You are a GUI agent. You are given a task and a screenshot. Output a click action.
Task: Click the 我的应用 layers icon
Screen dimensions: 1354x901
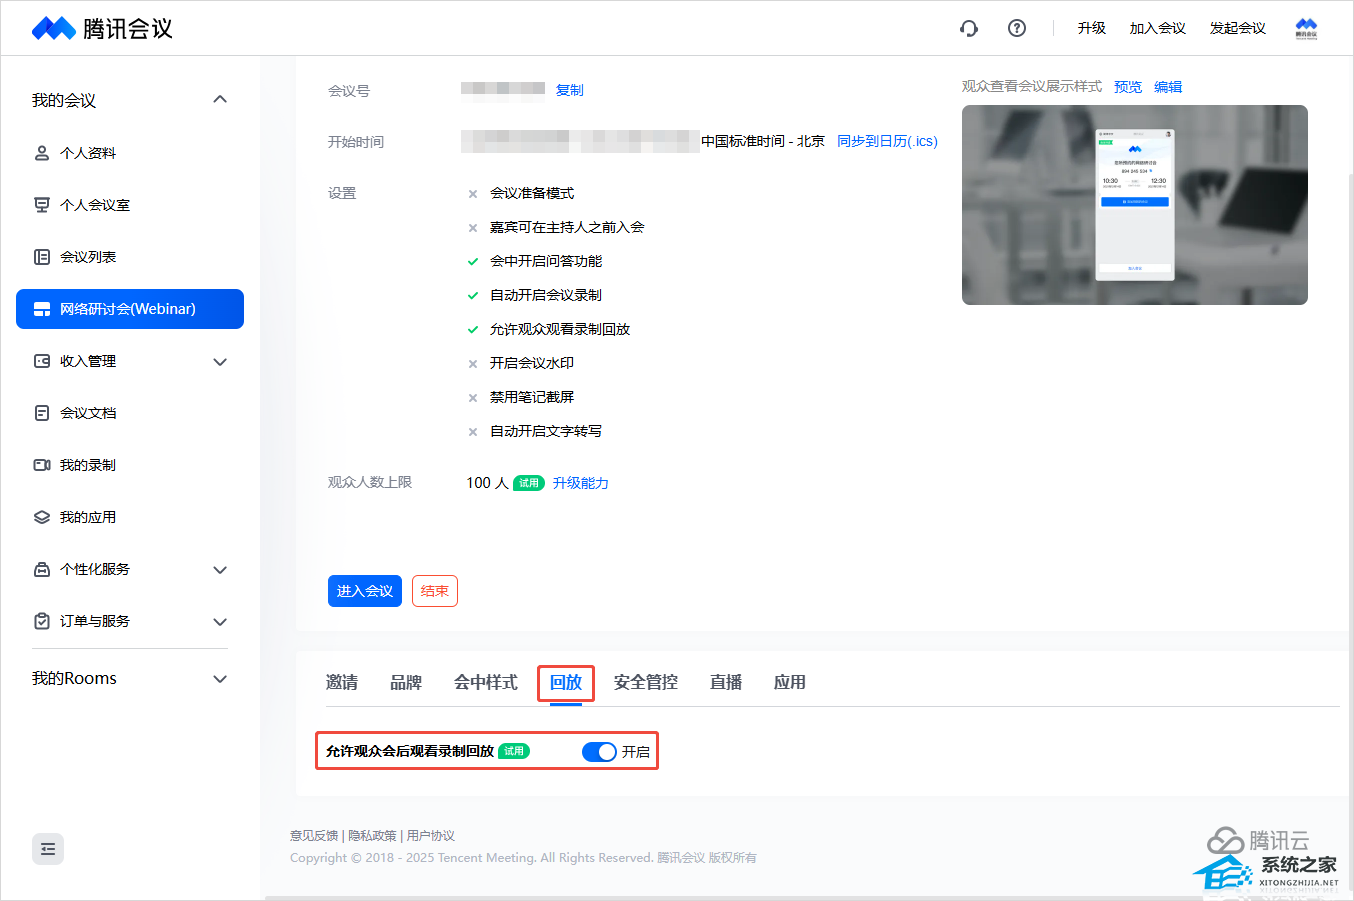[x=42, y=517]
